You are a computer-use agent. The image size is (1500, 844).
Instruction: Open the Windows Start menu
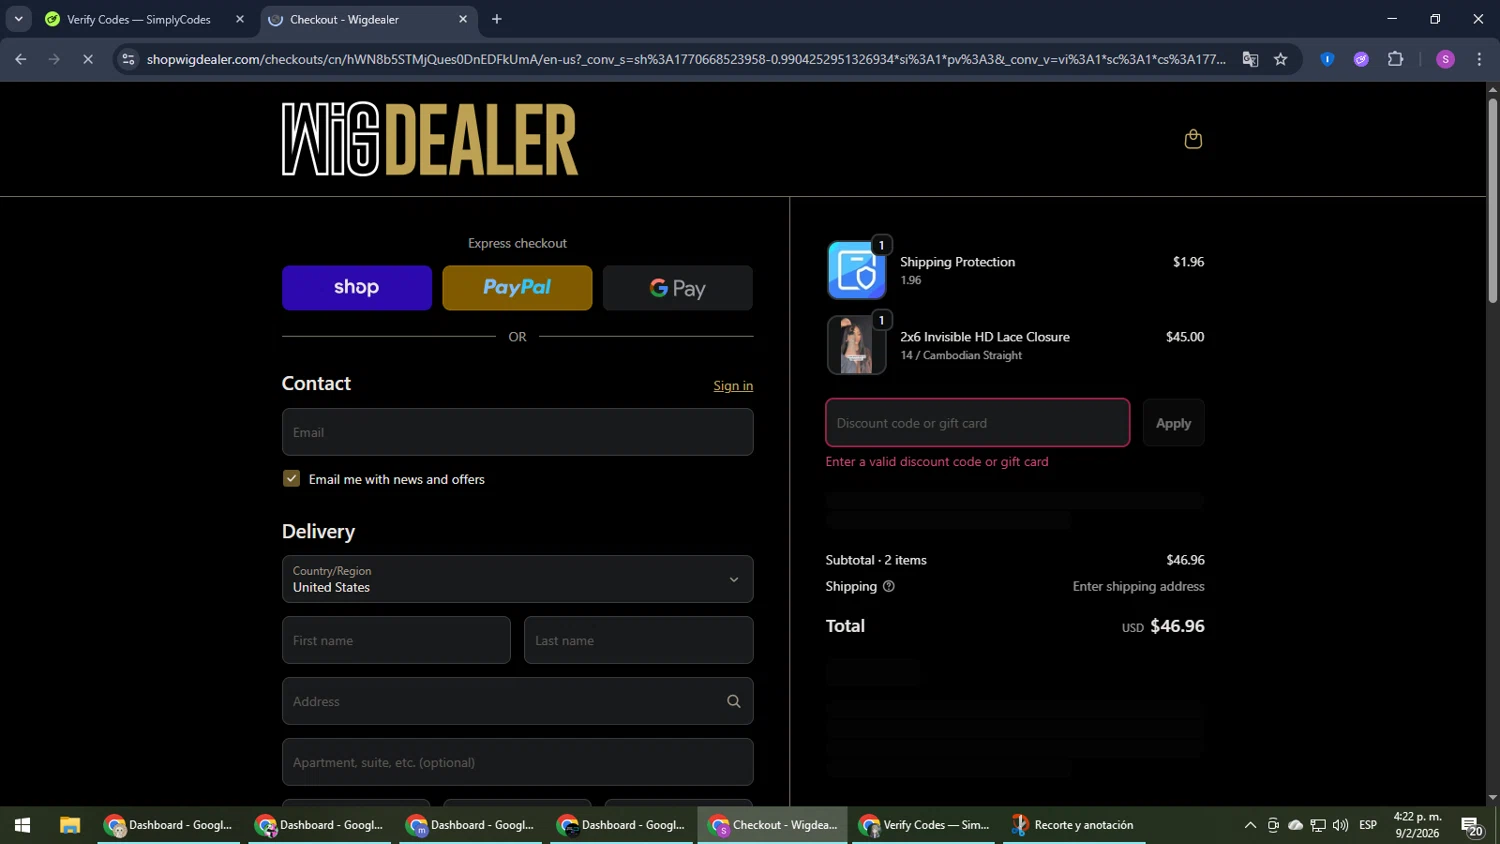coord(22,825)
